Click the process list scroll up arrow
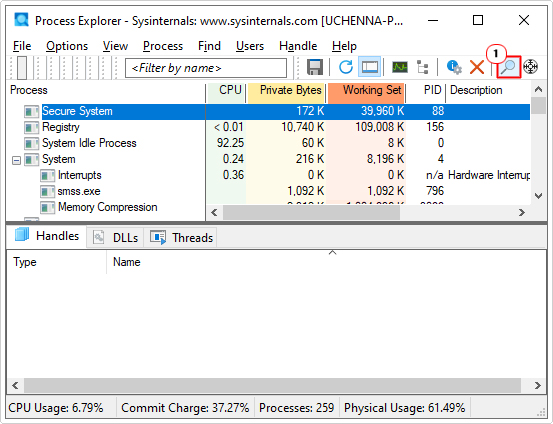Viewport: 553px width, 424px height. point(538,89)
